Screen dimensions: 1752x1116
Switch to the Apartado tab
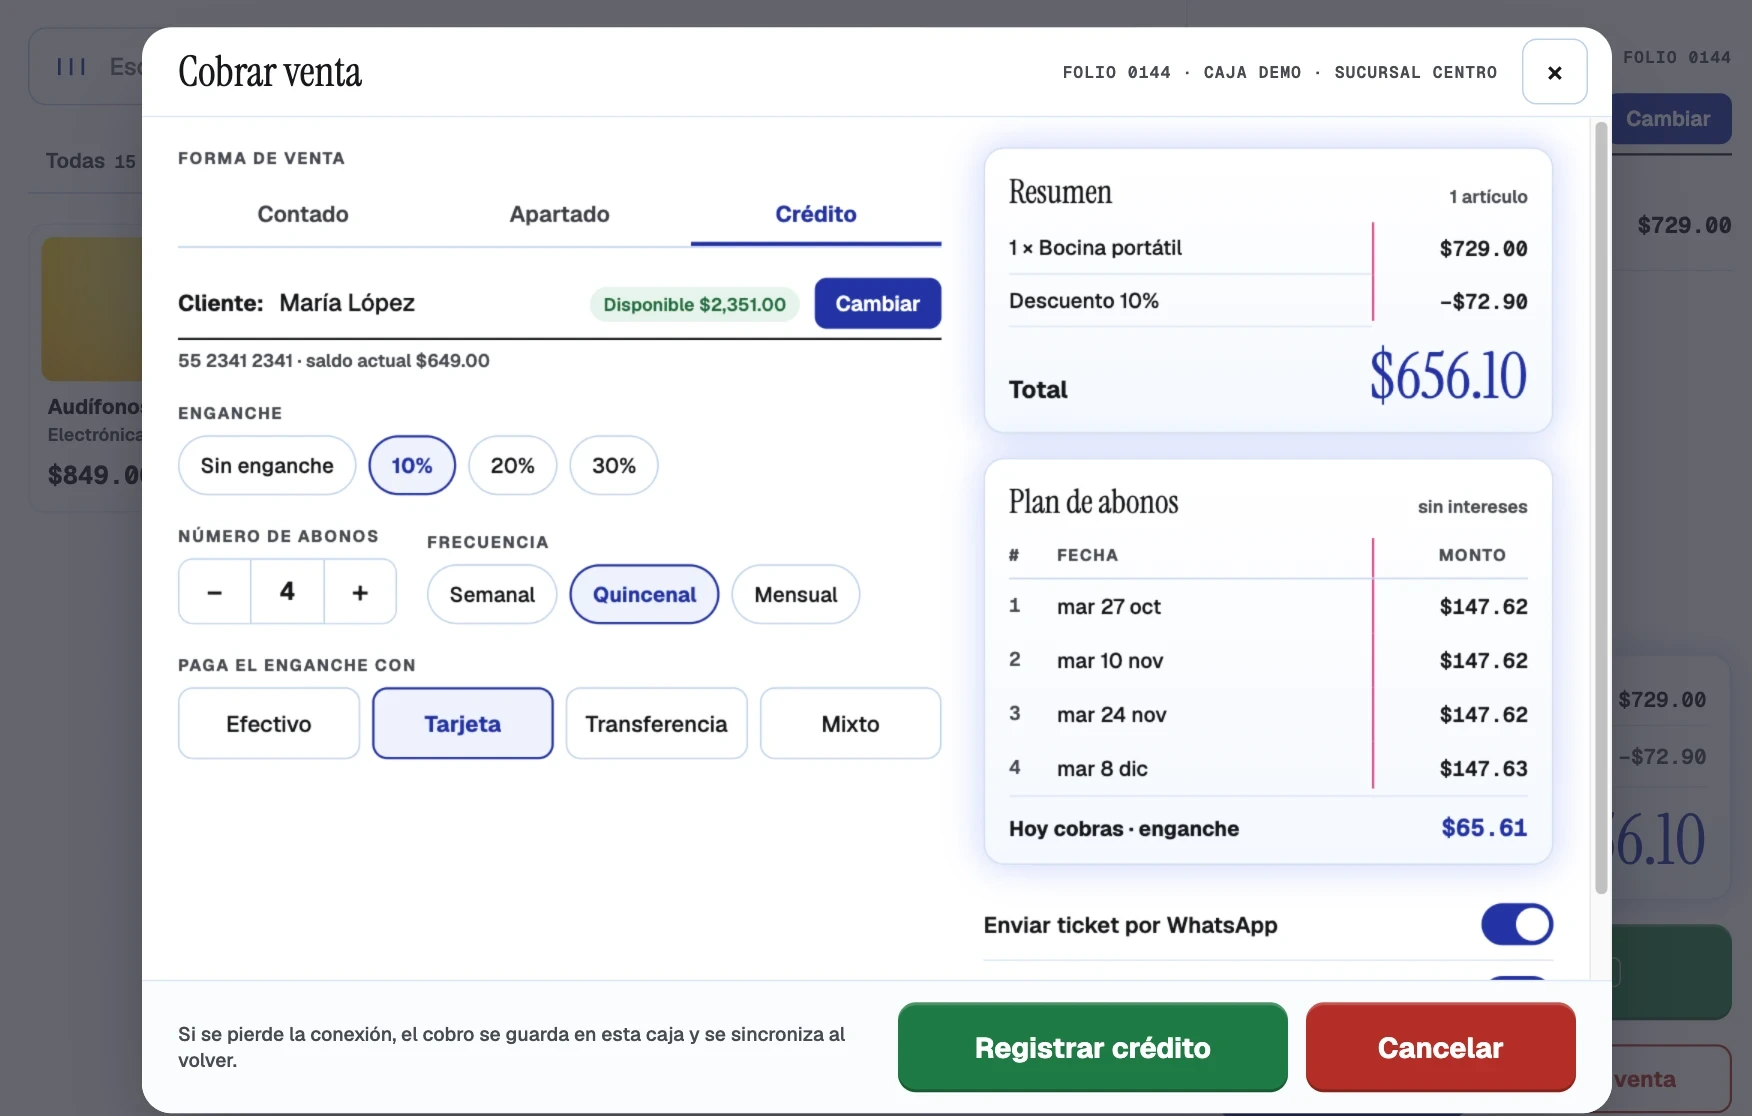coord(559,214)
